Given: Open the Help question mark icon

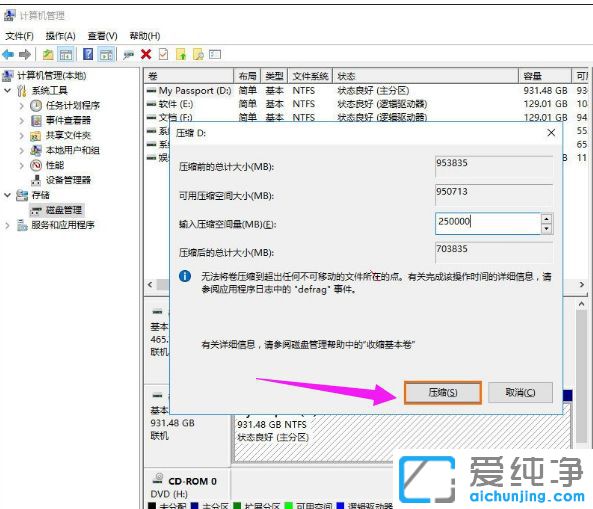Looking at the screenshot, I should click(x=88, y=54).
